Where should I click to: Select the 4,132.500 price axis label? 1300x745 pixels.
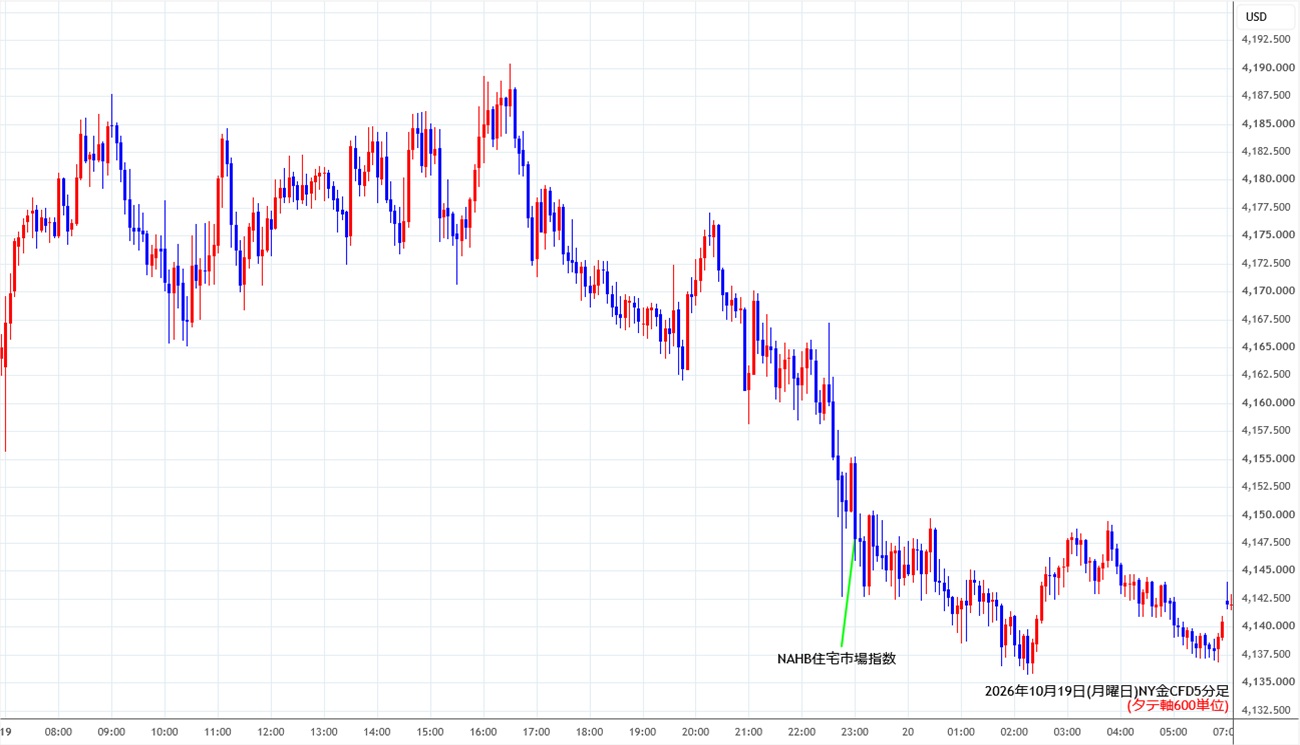coord(1268,710)
